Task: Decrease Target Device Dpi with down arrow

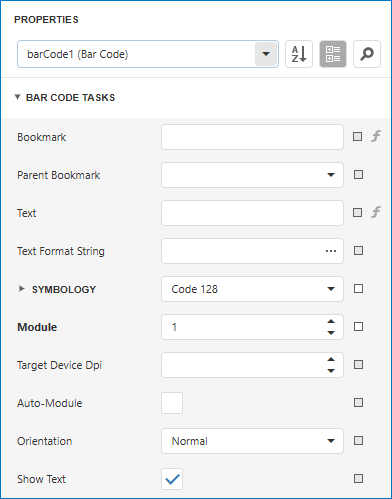Action: (331, 371)
